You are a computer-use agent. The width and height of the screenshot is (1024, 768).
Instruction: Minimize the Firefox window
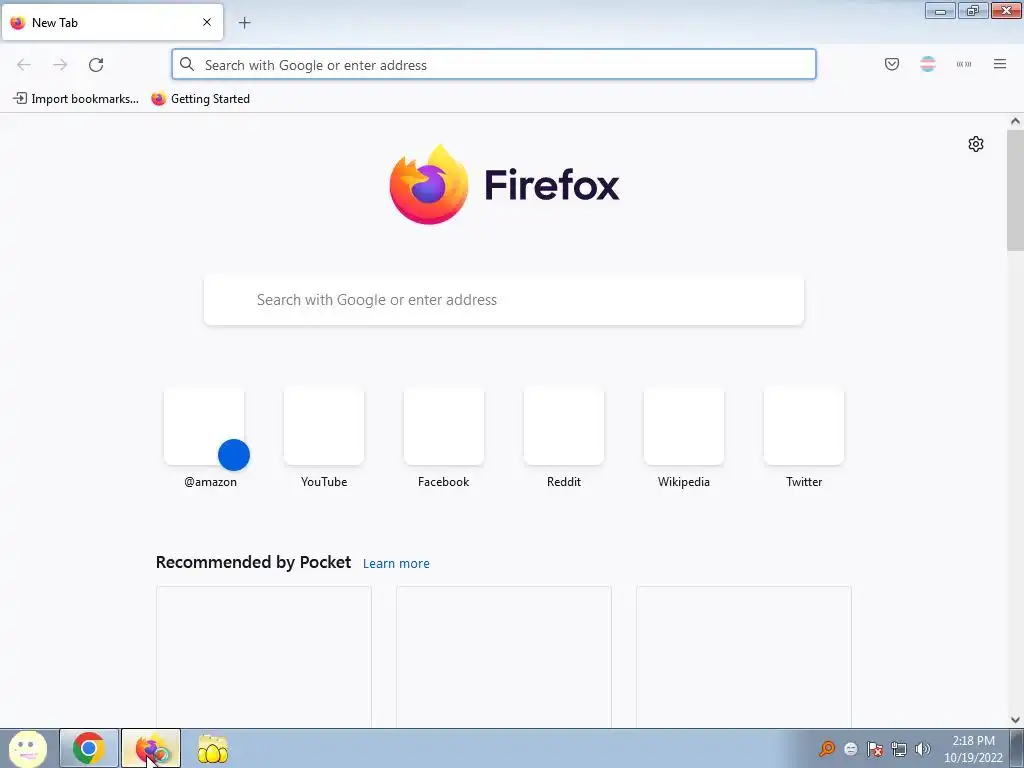940,11
